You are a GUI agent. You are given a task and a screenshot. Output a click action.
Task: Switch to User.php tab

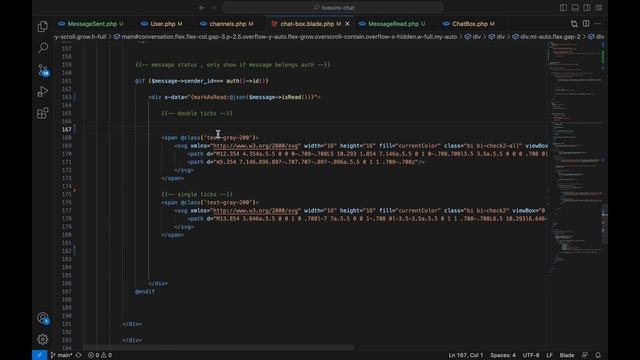pyautogui.click(x=162, y=24)
